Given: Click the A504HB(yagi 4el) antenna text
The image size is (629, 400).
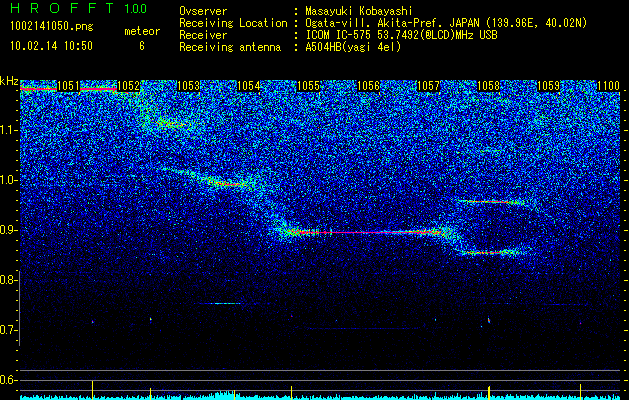Looking at the screenshot, I should [x=353, y=47].
